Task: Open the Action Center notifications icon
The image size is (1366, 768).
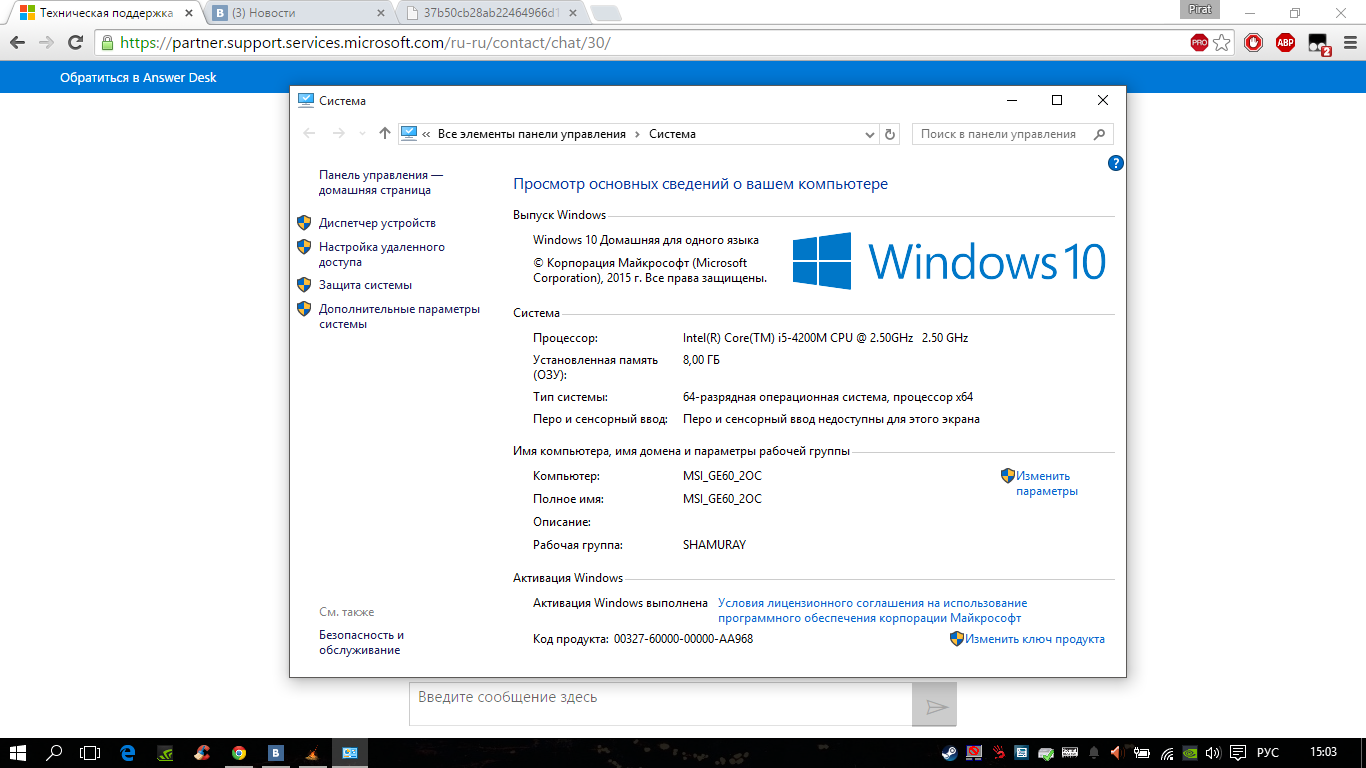Action: pyautogui.click(x=1238, y=753)
